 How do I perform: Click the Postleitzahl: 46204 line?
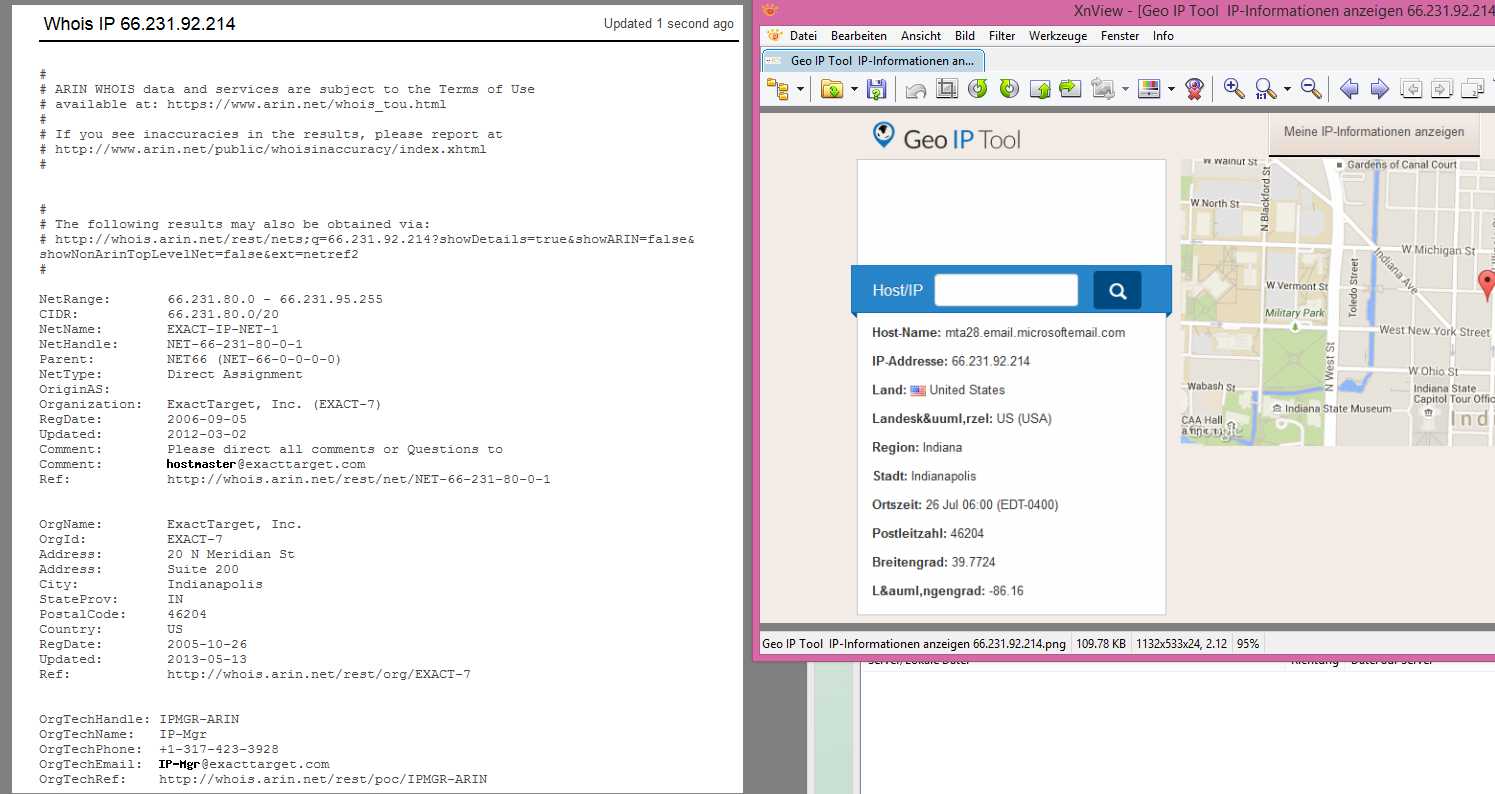pyautogui.click(x=928, y=533)
